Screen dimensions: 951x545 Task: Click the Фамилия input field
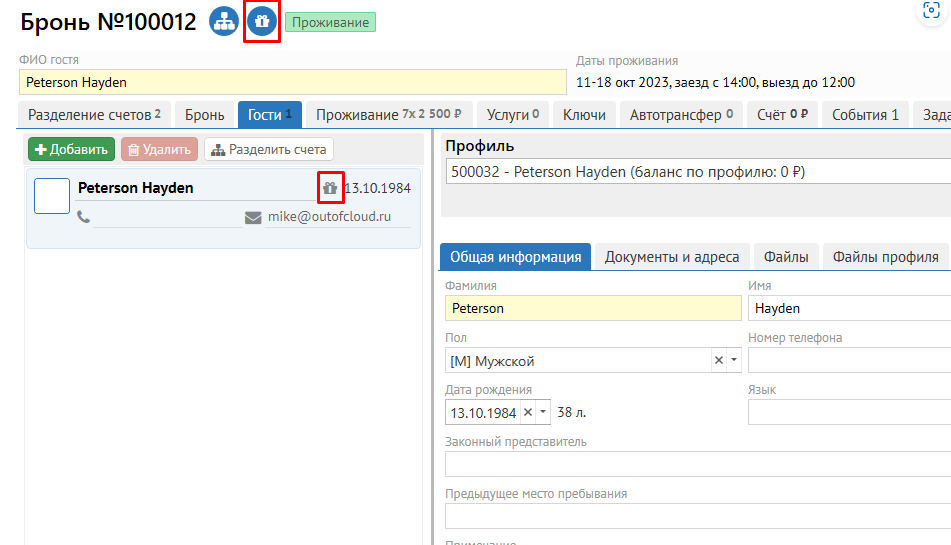[592, 308]
